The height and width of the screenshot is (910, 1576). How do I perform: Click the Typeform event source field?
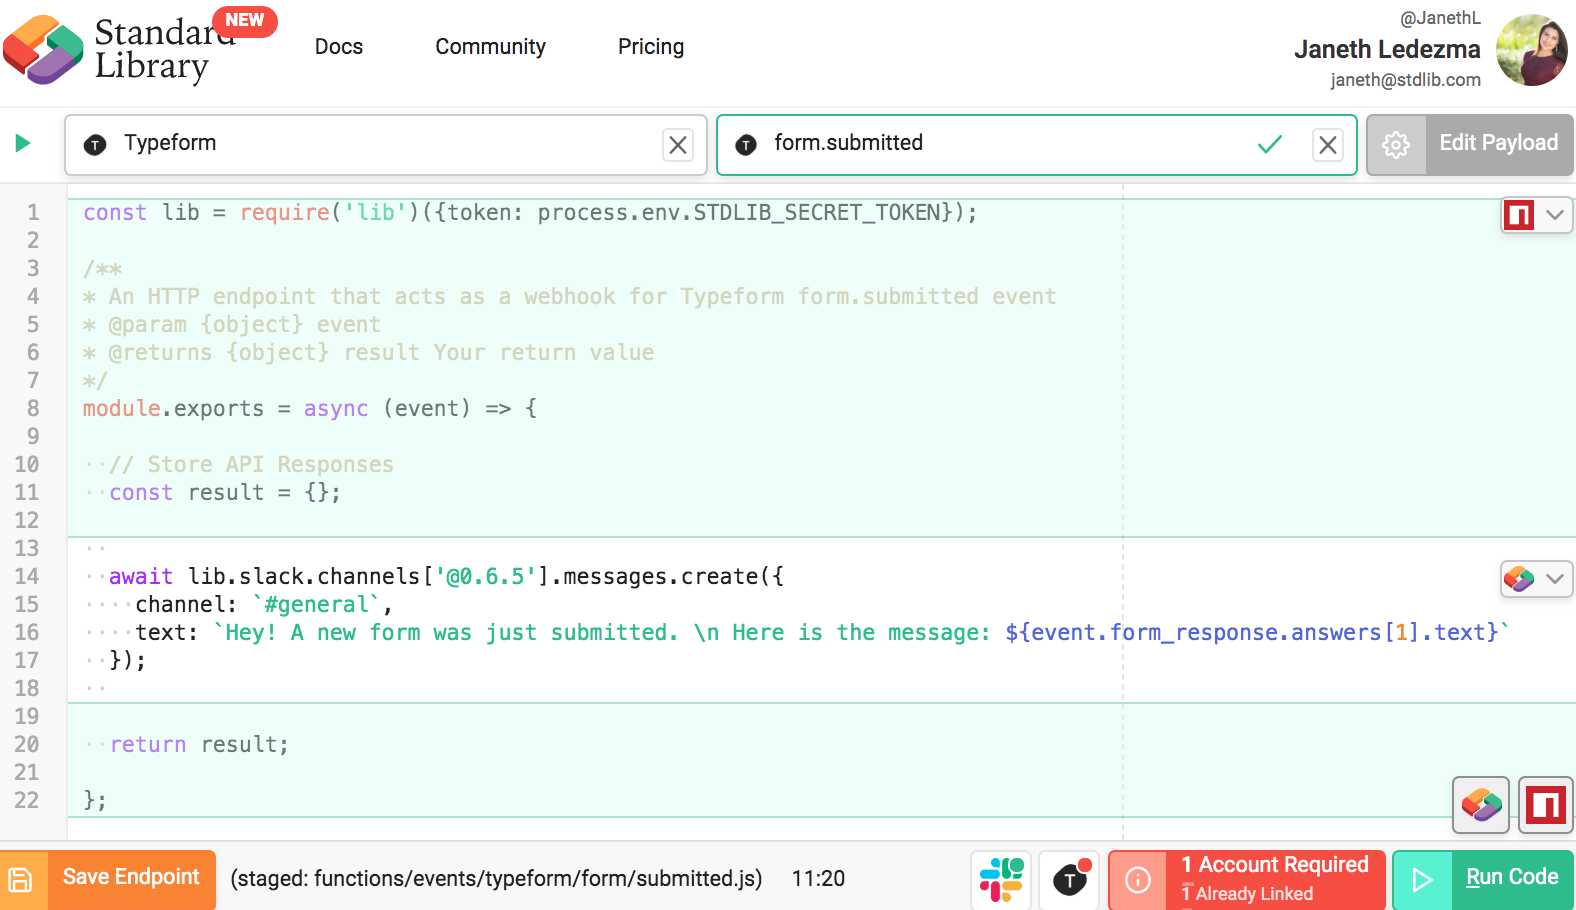tap(386, 145)
